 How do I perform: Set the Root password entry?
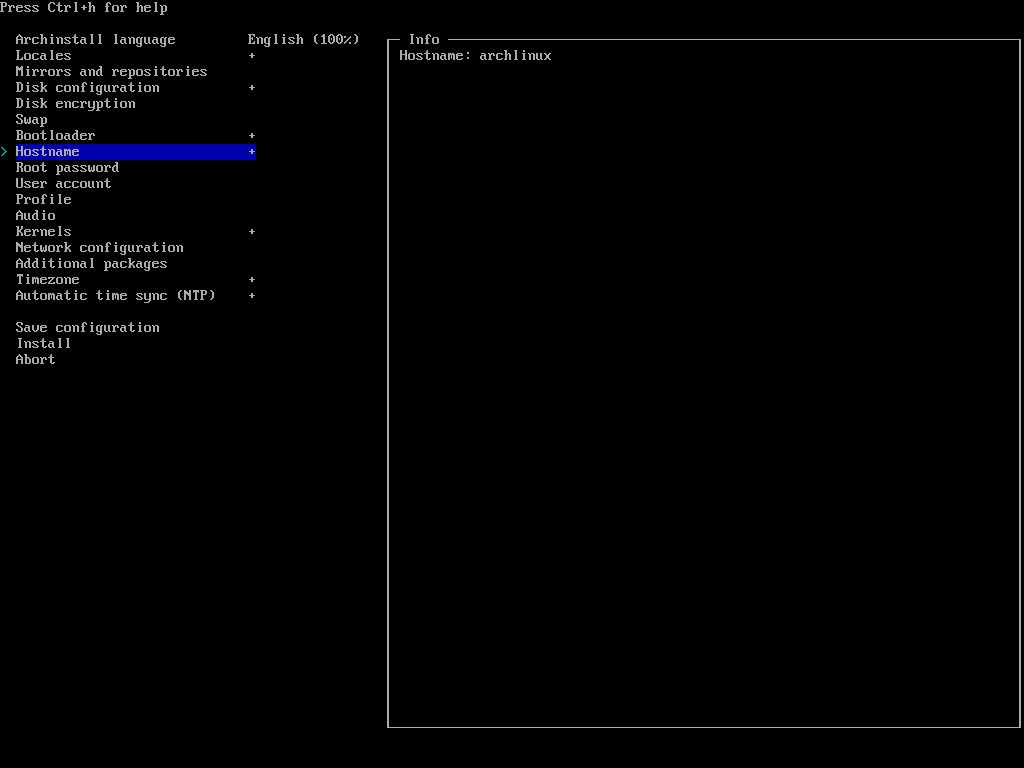tap(67, 168)
